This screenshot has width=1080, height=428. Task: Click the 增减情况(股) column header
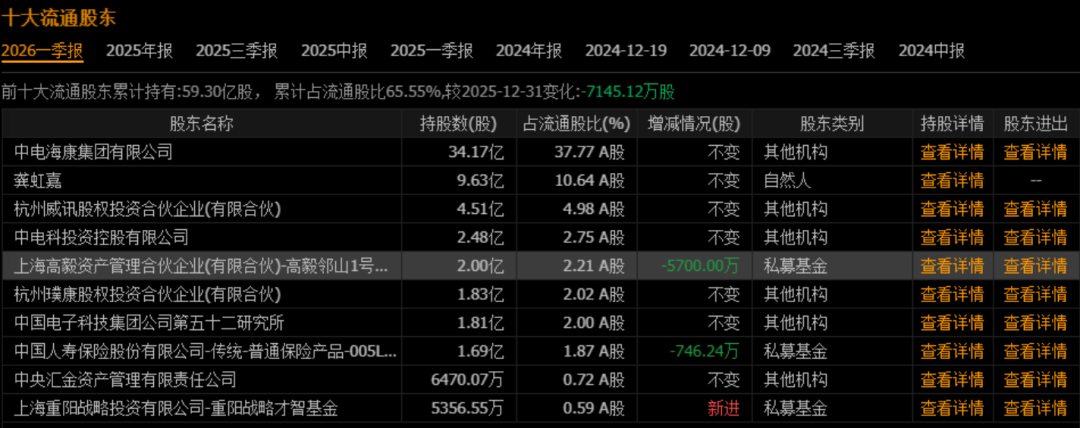(694, 124)
